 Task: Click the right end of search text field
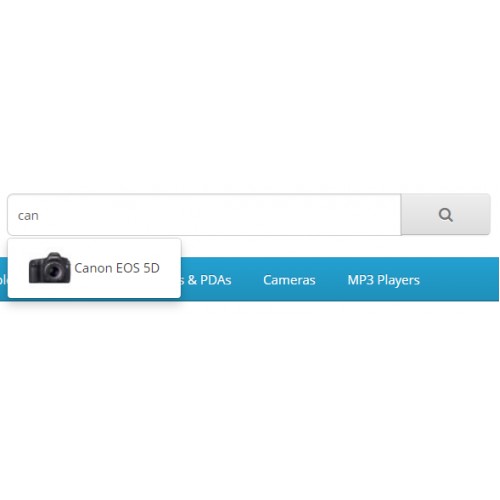(x=390, y=215)
